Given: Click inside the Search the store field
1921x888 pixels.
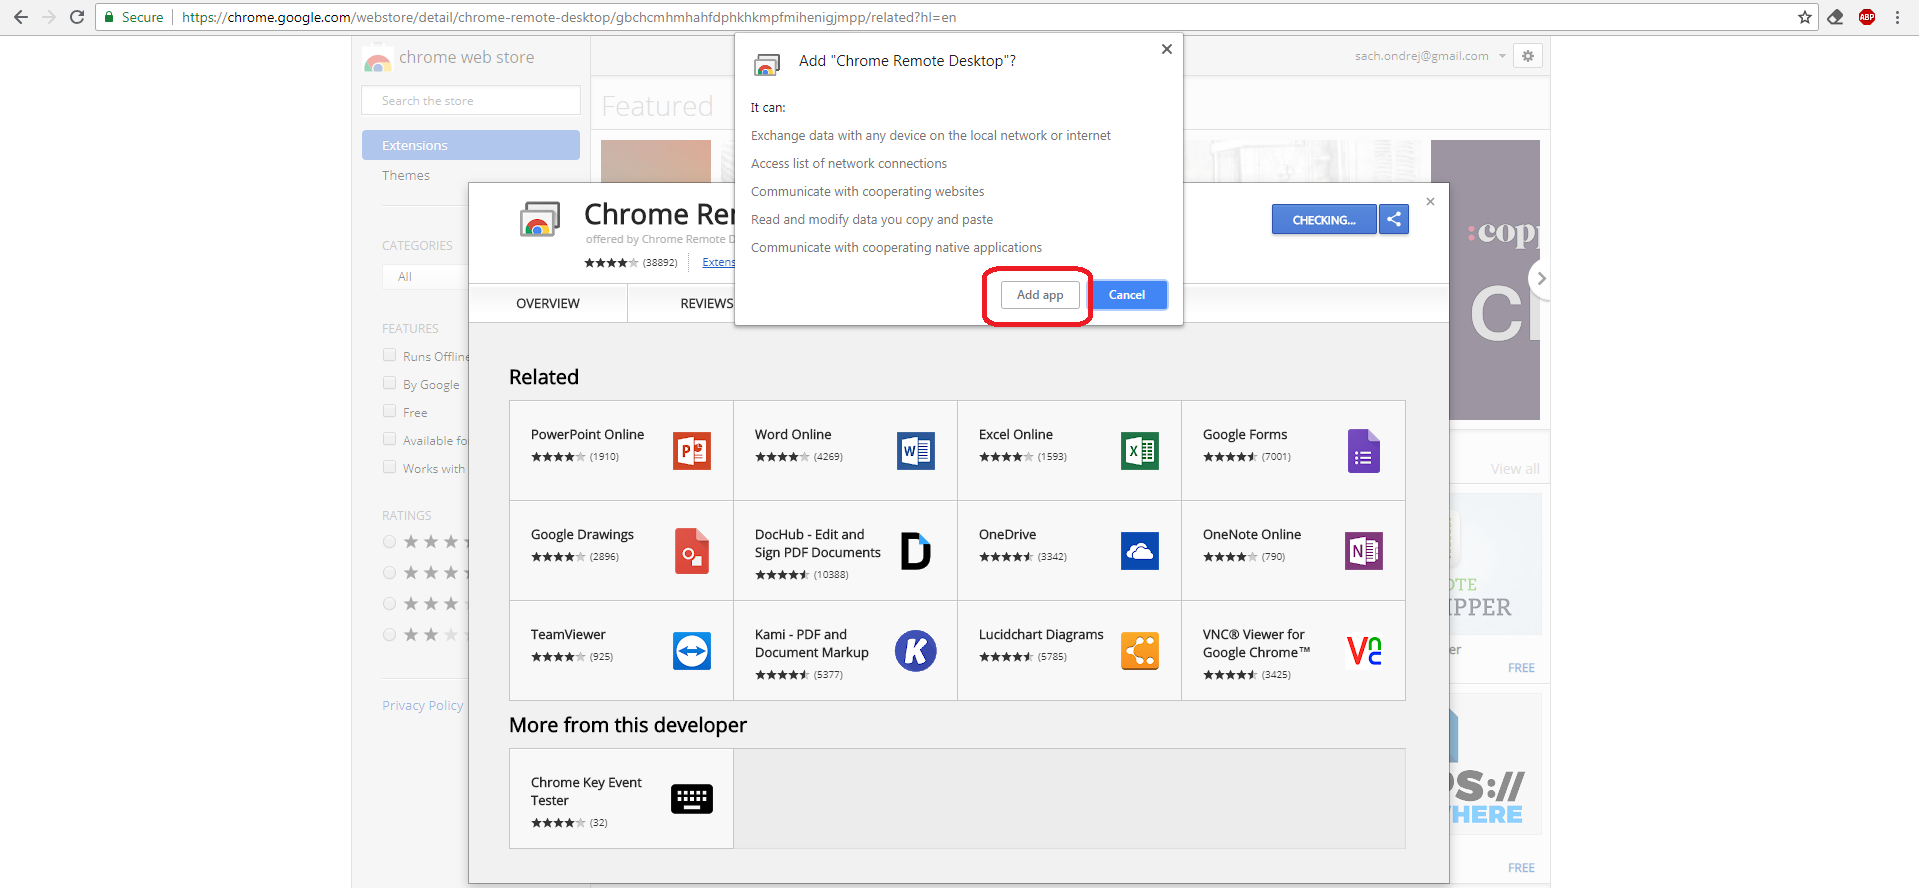Looking at the screenshot, I should click(x=470, y=101).
